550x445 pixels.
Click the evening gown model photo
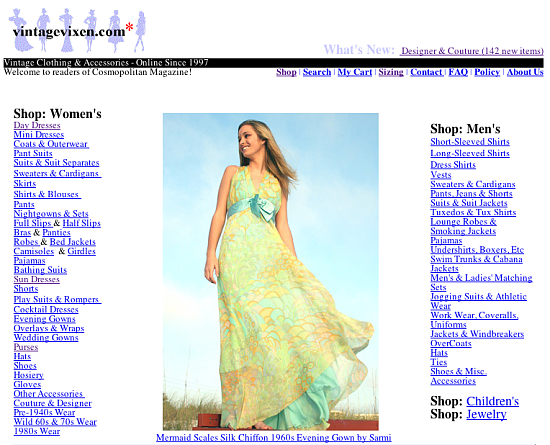pyautogui.click(x=271, y=271)
